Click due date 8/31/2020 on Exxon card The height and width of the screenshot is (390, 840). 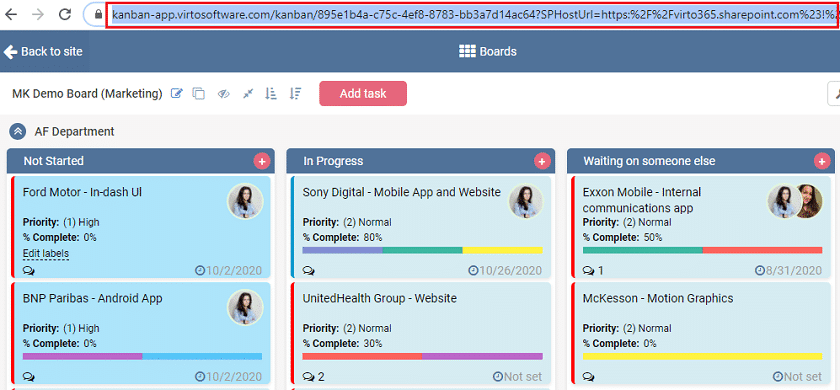788,271
